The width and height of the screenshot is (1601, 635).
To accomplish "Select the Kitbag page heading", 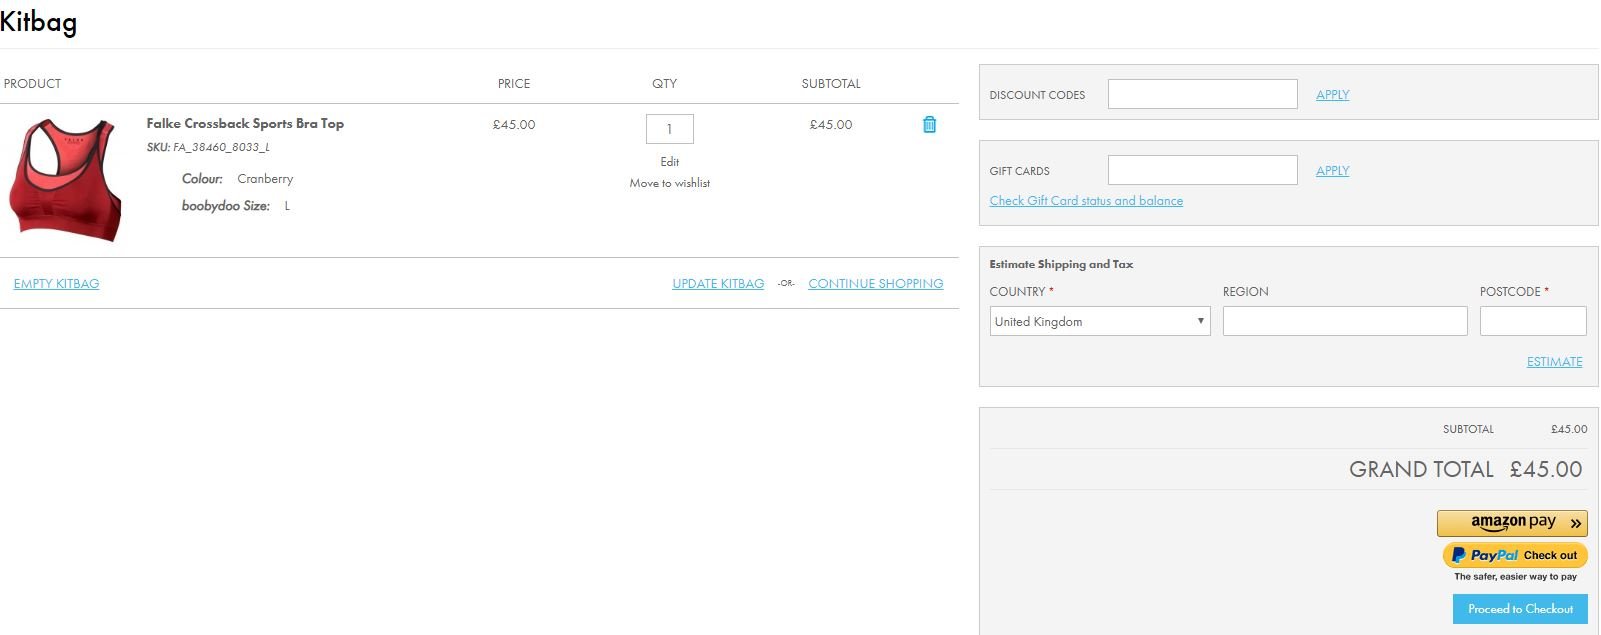I will [38, 22].
